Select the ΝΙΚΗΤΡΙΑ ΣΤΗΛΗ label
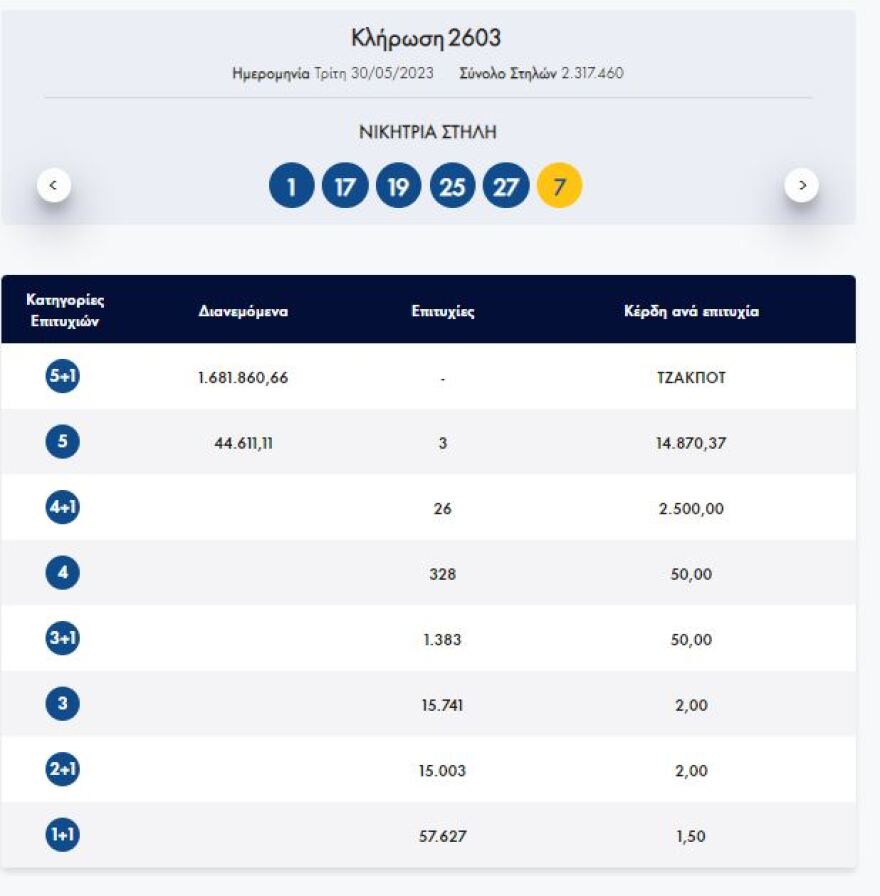The width and height of the screenshot is (880, 896). coord(428,130)
